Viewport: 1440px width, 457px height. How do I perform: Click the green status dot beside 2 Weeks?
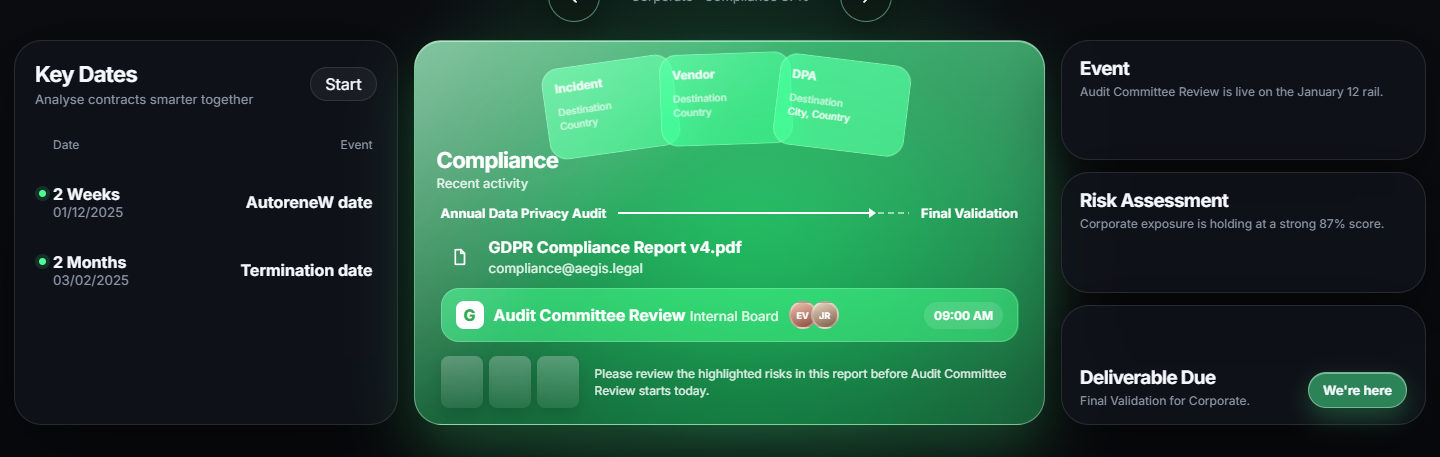pyautogui.click(x=42, y=193)
